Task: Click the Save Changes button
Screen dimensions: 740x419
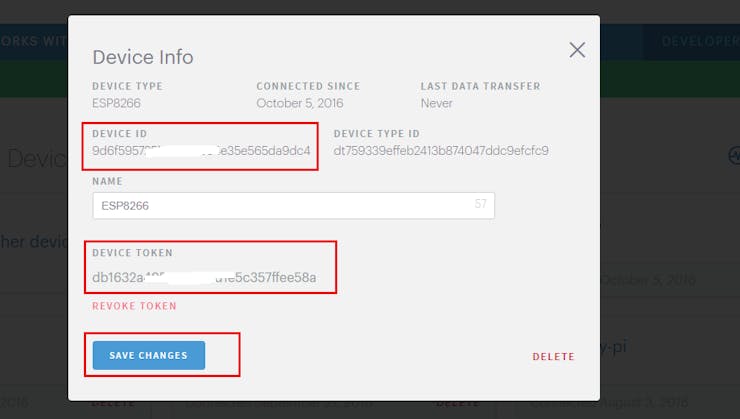Action: (149, 355)
